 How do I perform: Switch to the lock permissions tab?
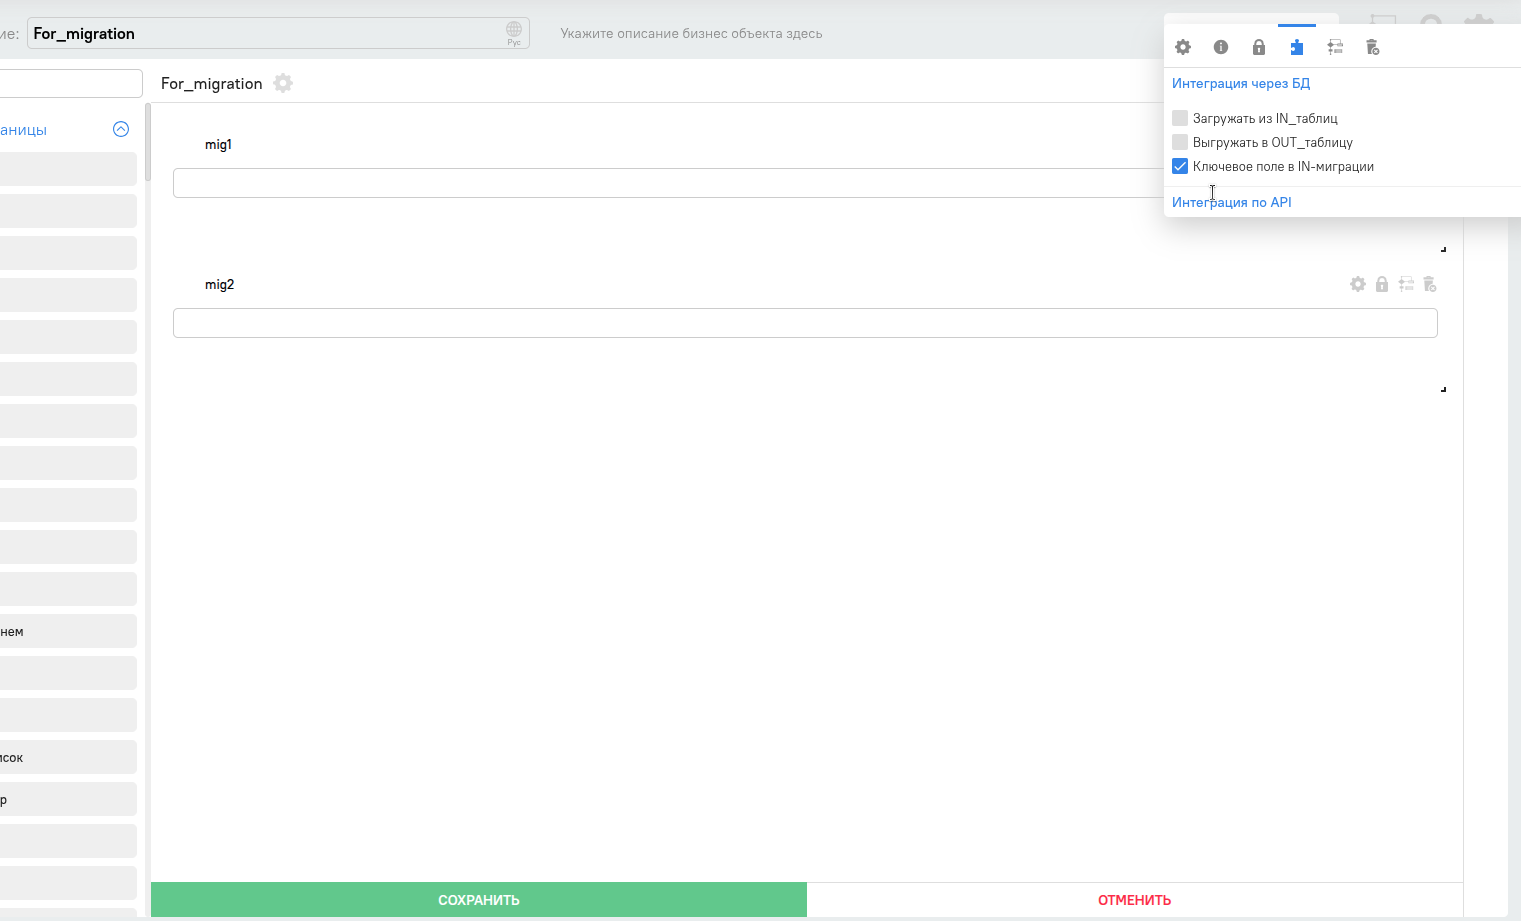tap(1259, 47)
